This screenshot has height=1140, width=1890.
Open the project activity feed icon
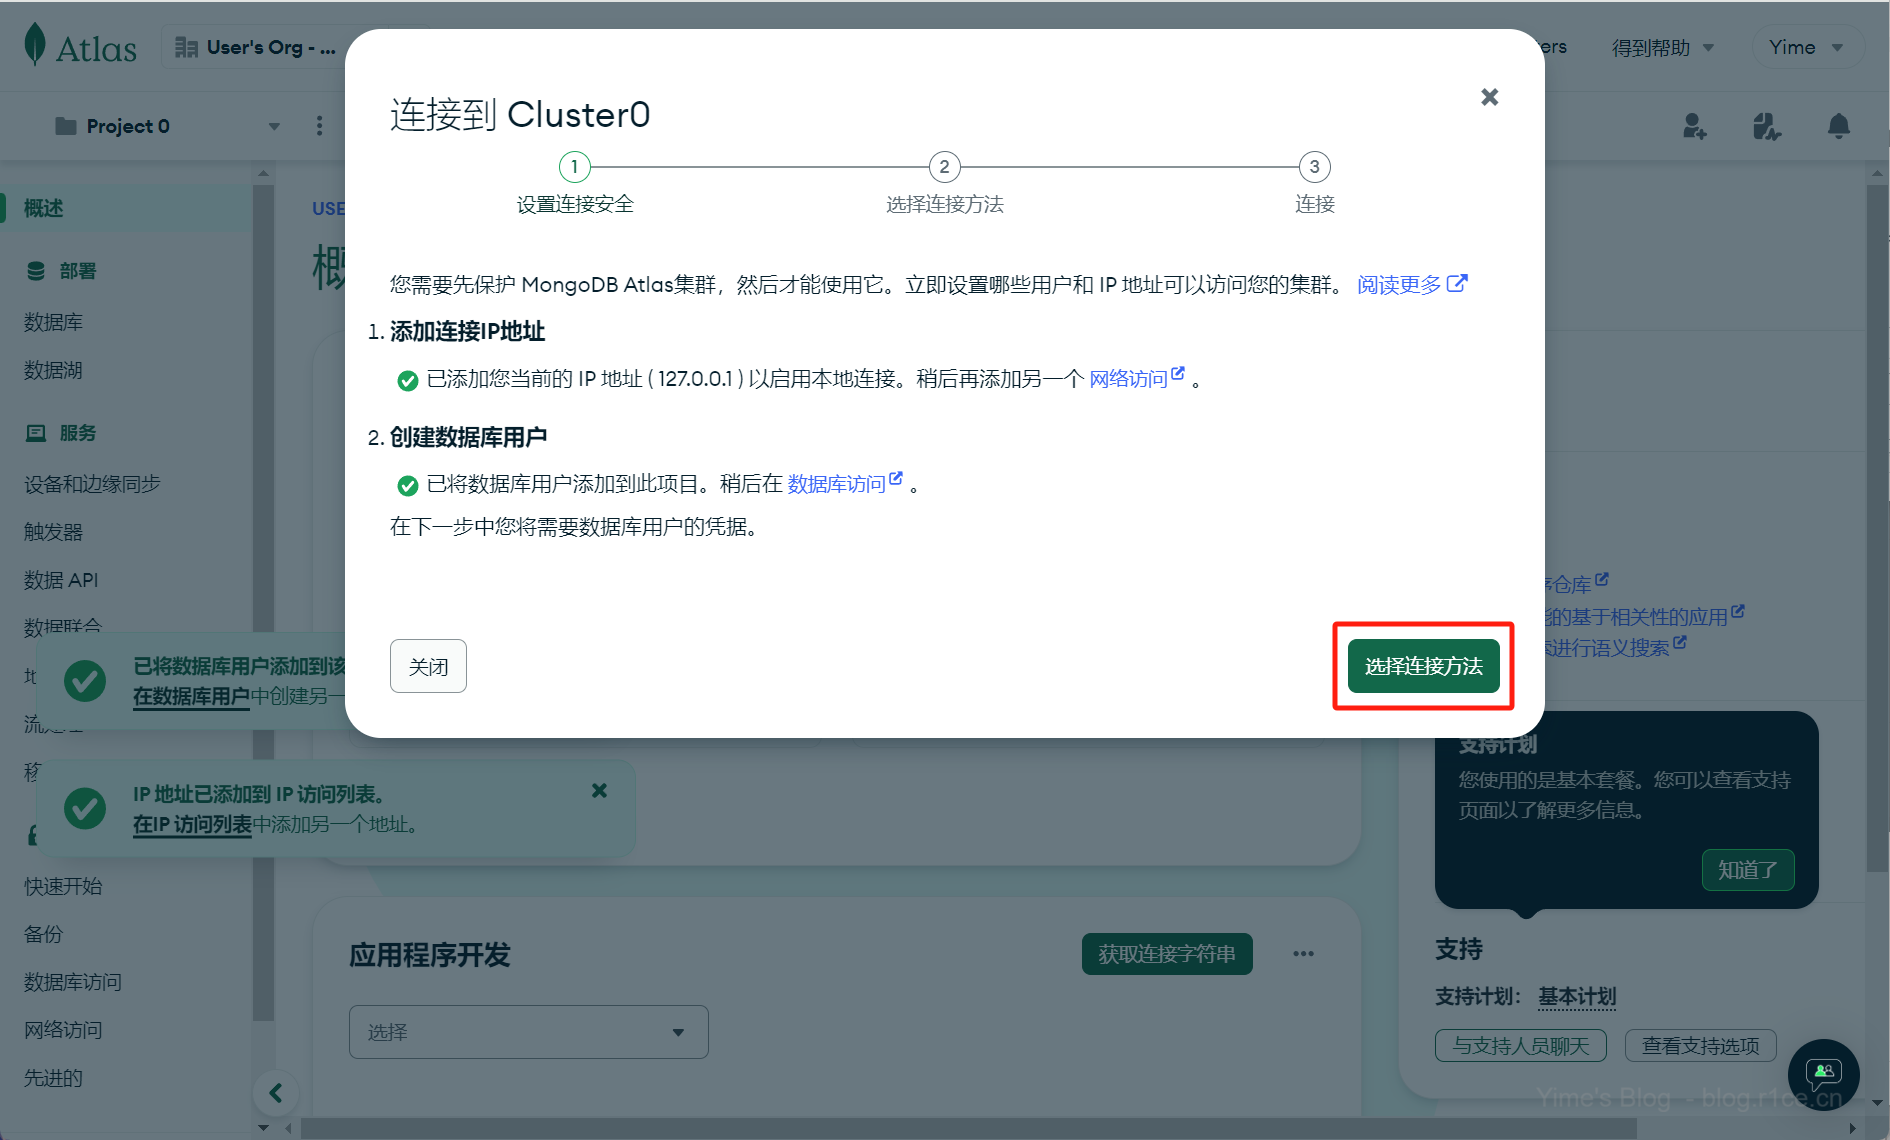pos(1766,126)
